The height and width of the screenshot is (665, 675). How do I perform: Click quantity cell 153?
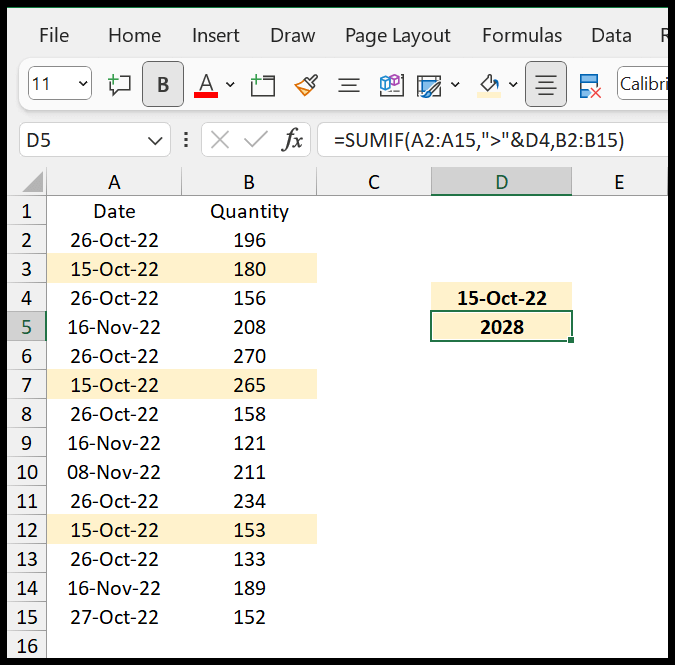(x=249, y=530)
